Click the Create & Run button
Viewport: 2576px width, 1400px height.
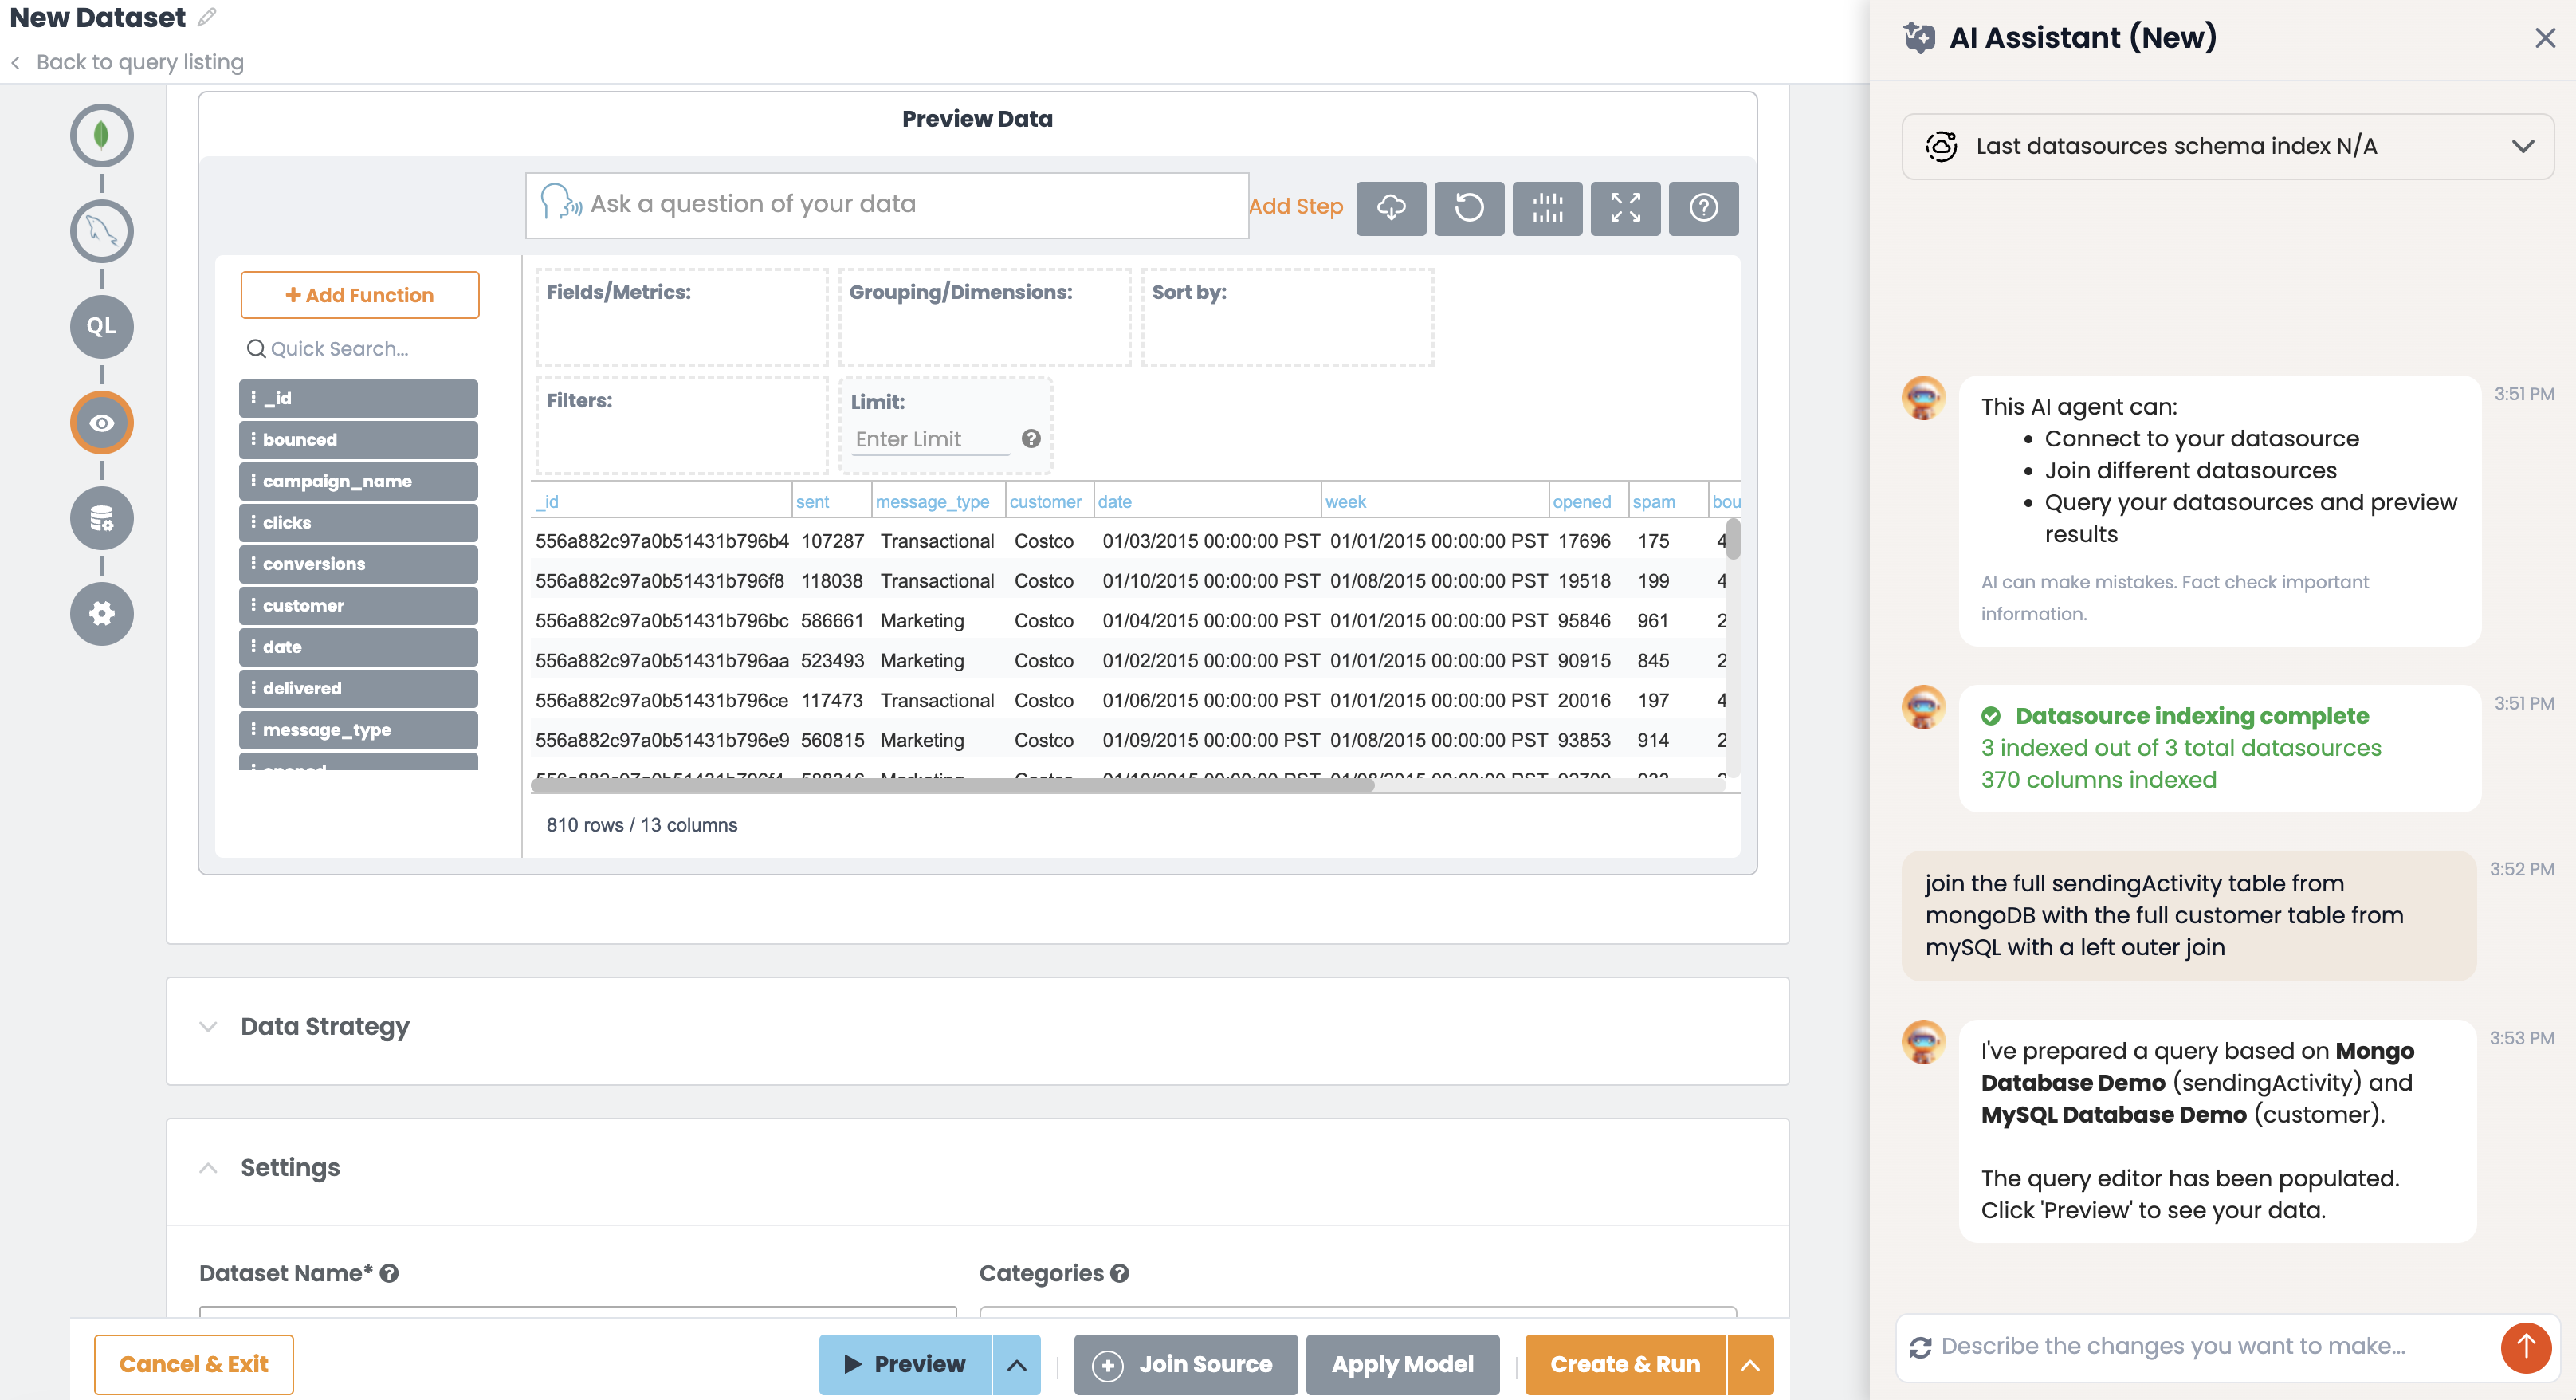1625,1364
